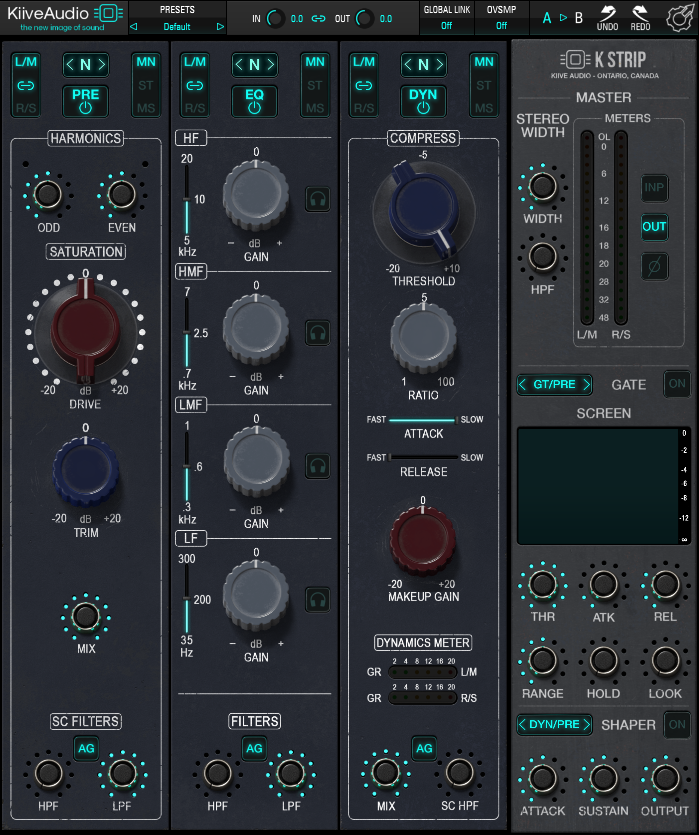Enable the SHAPER ON switch

click(677, 724)
